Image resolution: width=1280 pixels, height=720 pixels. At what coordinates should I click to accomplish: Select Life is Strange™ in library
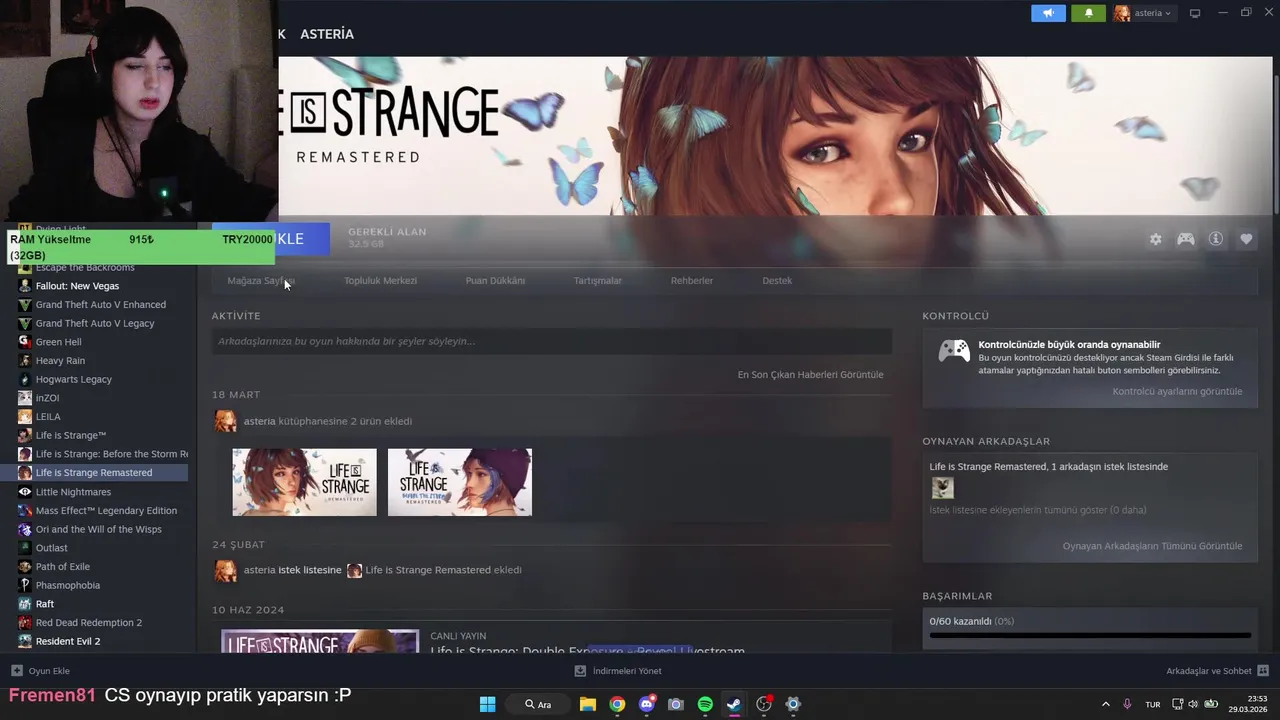pyautogui.click(x=70, y=436)
